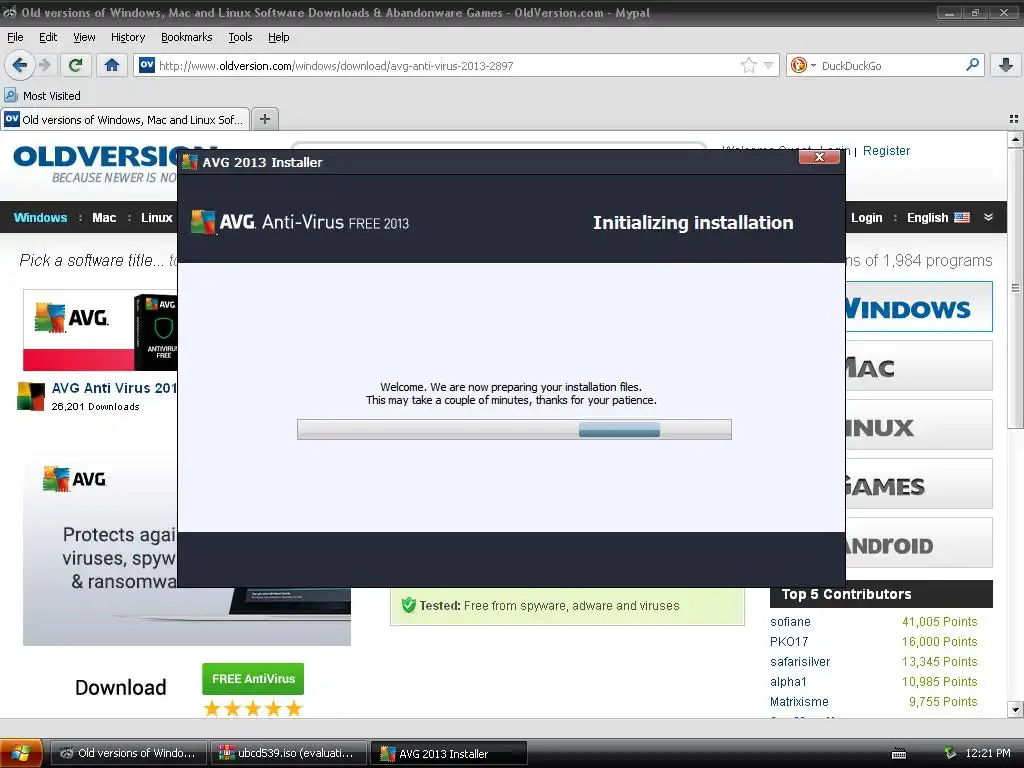Screen dimensions: 1024x768
Task: Open contributor sofiane's profile
Action: 790,622
